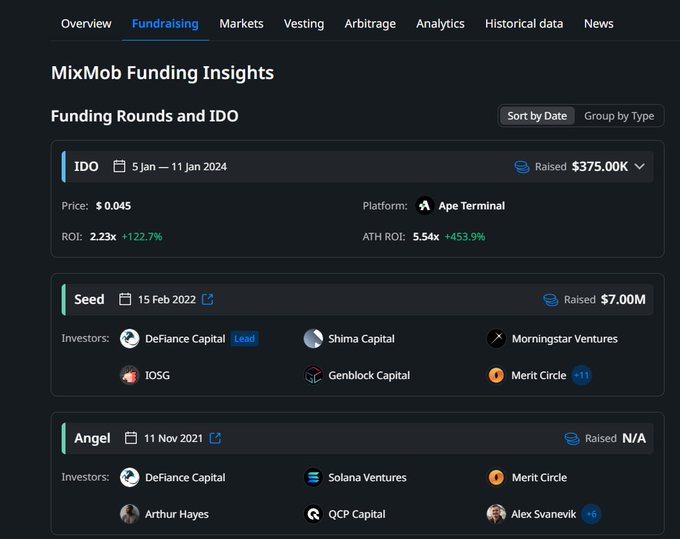The width and height of the screenshot is (680, 539).
Task: Open Solana Ventures investor page
Action: pyautogui.click(x=367, y=477)
